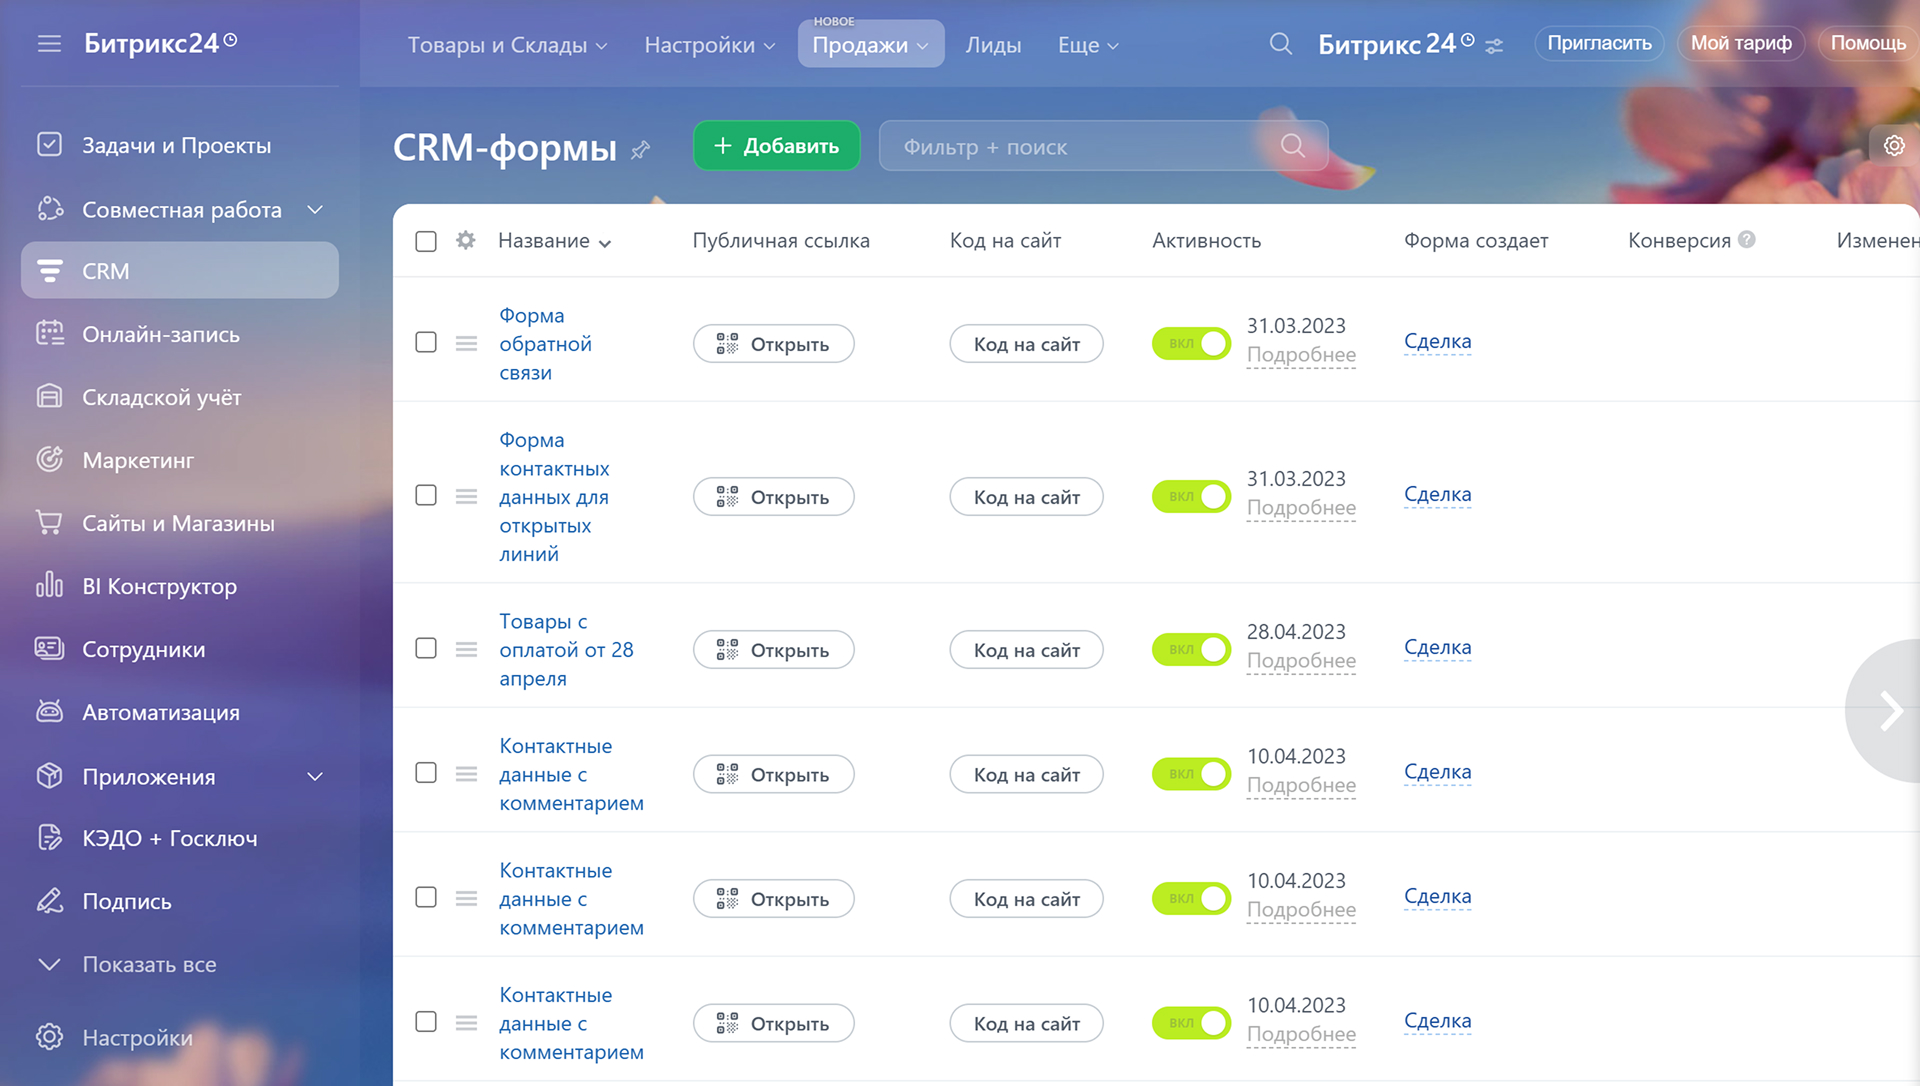Open public link for Форма обратной связи
The height and width of the screenshot is (1086, 1920).
(773, 344)
